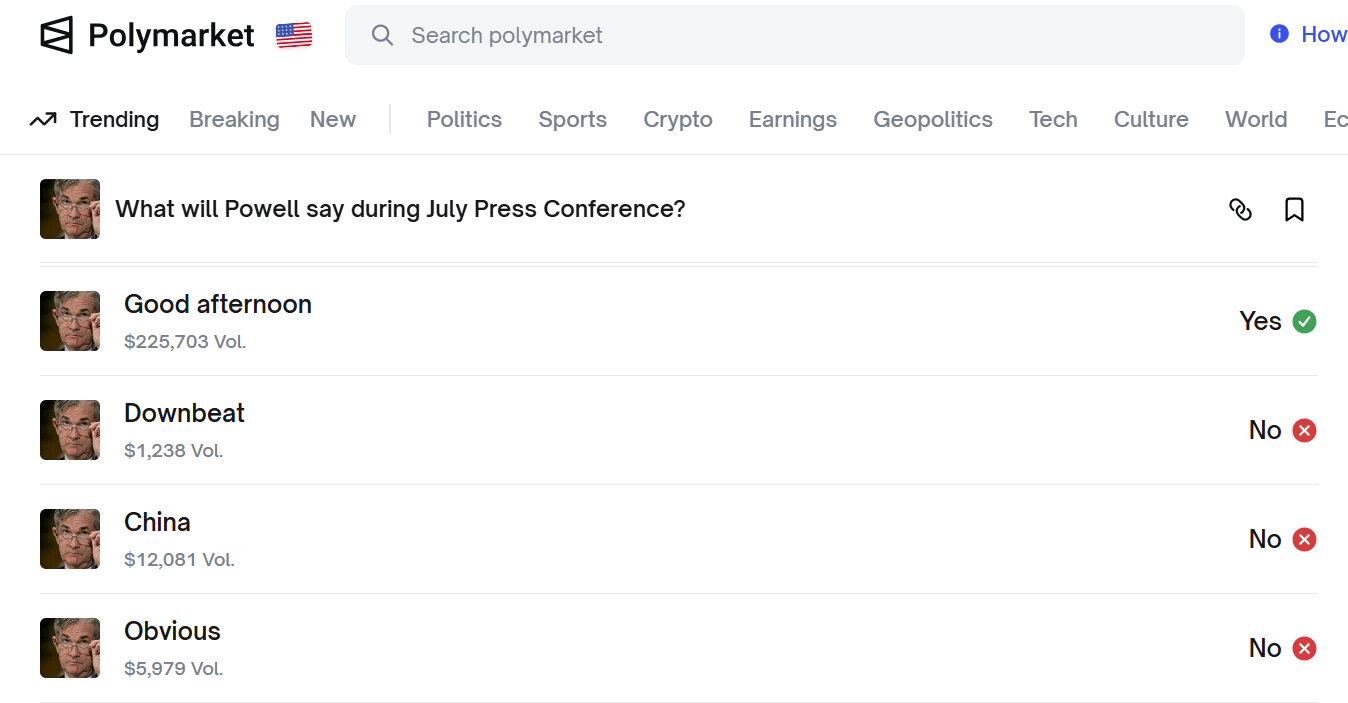Copy market link with chain icon
The height and width of the screenshot is (703, 1348).
[1240, 209]
